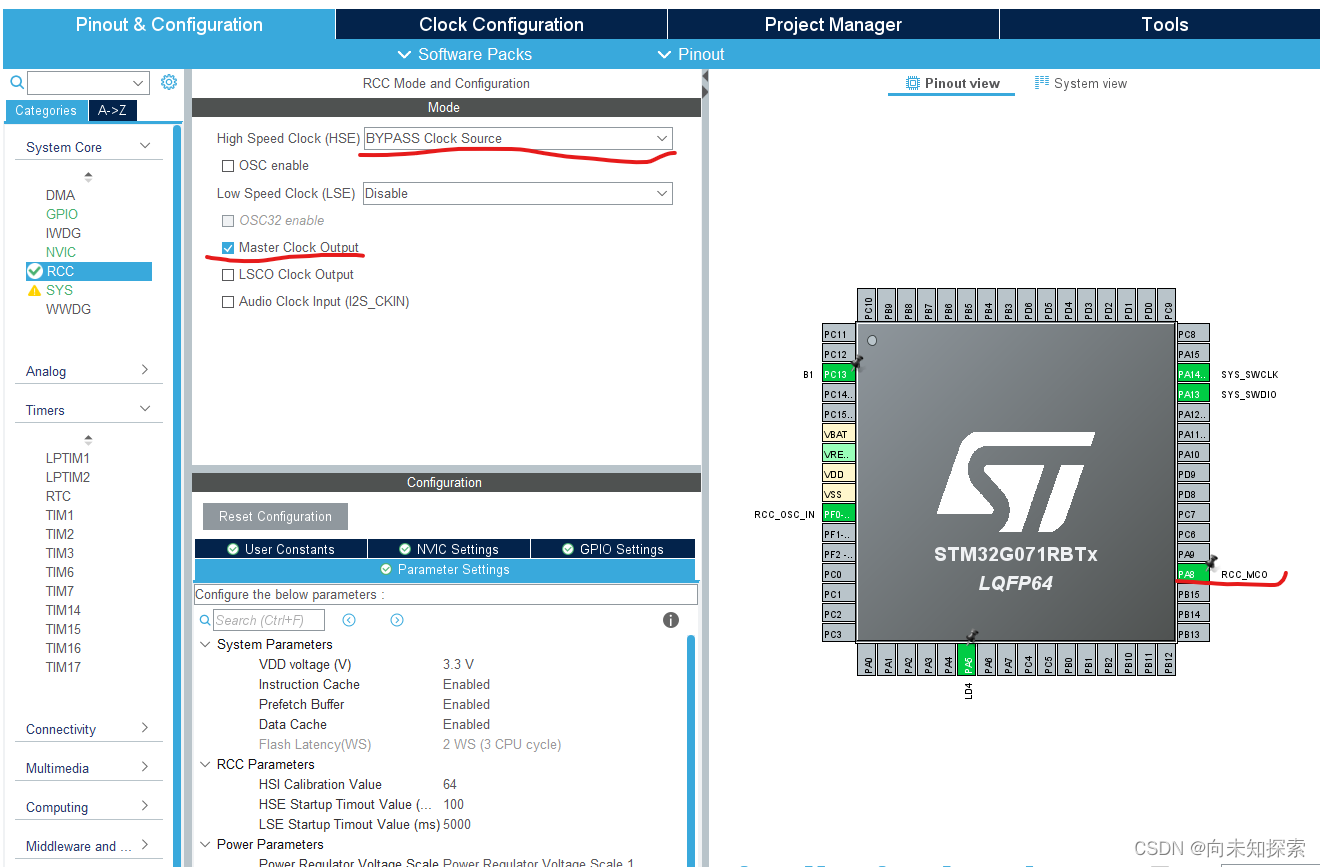Open the User Constants tab
The width and height of the screenshot is (1320, 867).
[x=281, y=549]
